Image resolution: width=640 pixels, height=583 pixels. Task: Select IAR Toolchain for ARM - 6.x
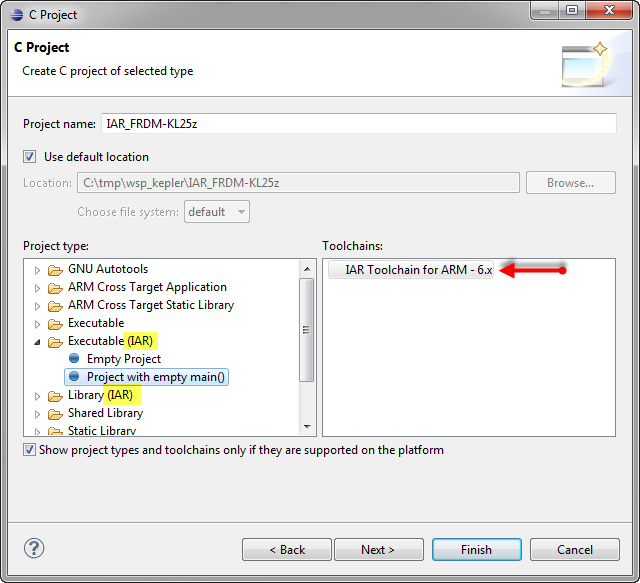[x=418, y=269]
